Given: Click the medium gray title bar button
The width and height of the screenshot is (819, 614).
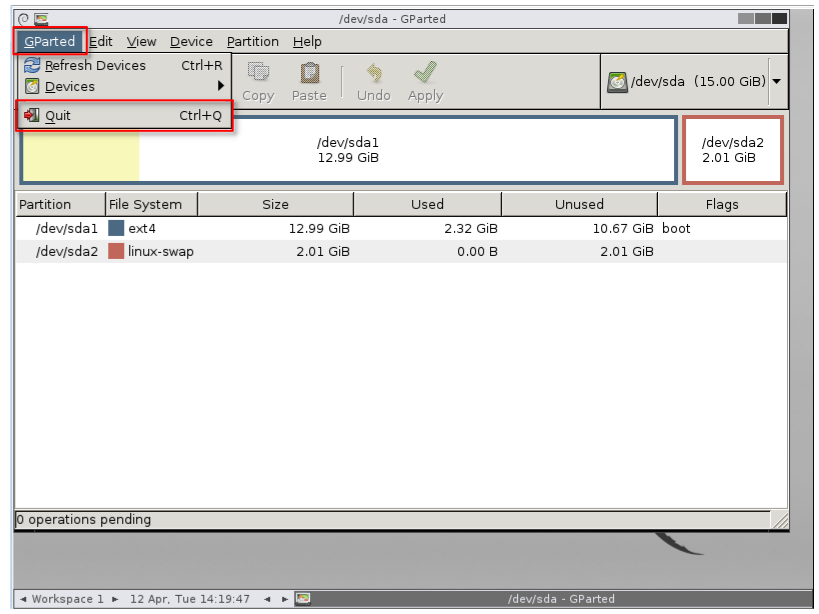Looking at the screenshot, I should pyautogui.click(x=763, y=19).
